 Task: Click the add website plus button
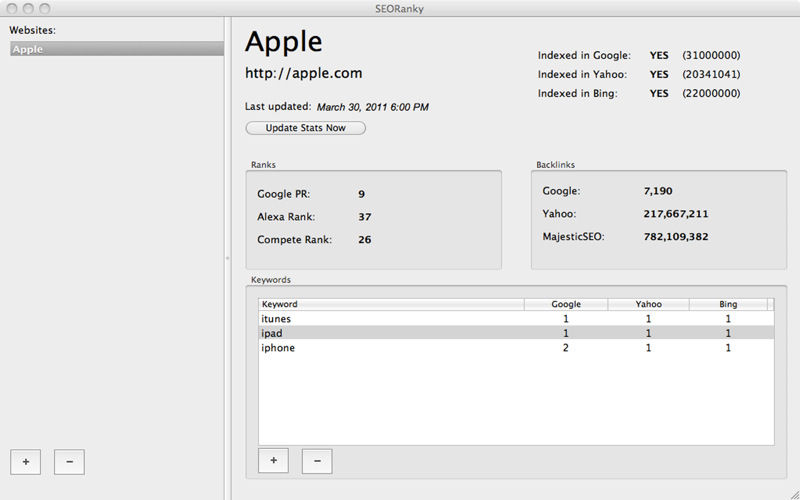click(25, 461)
